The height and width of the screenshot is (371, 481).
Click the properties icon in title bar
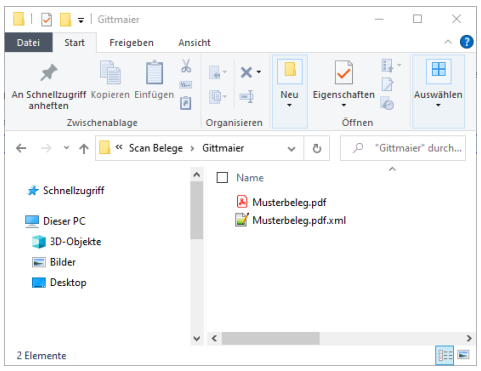tap(46, 20)
